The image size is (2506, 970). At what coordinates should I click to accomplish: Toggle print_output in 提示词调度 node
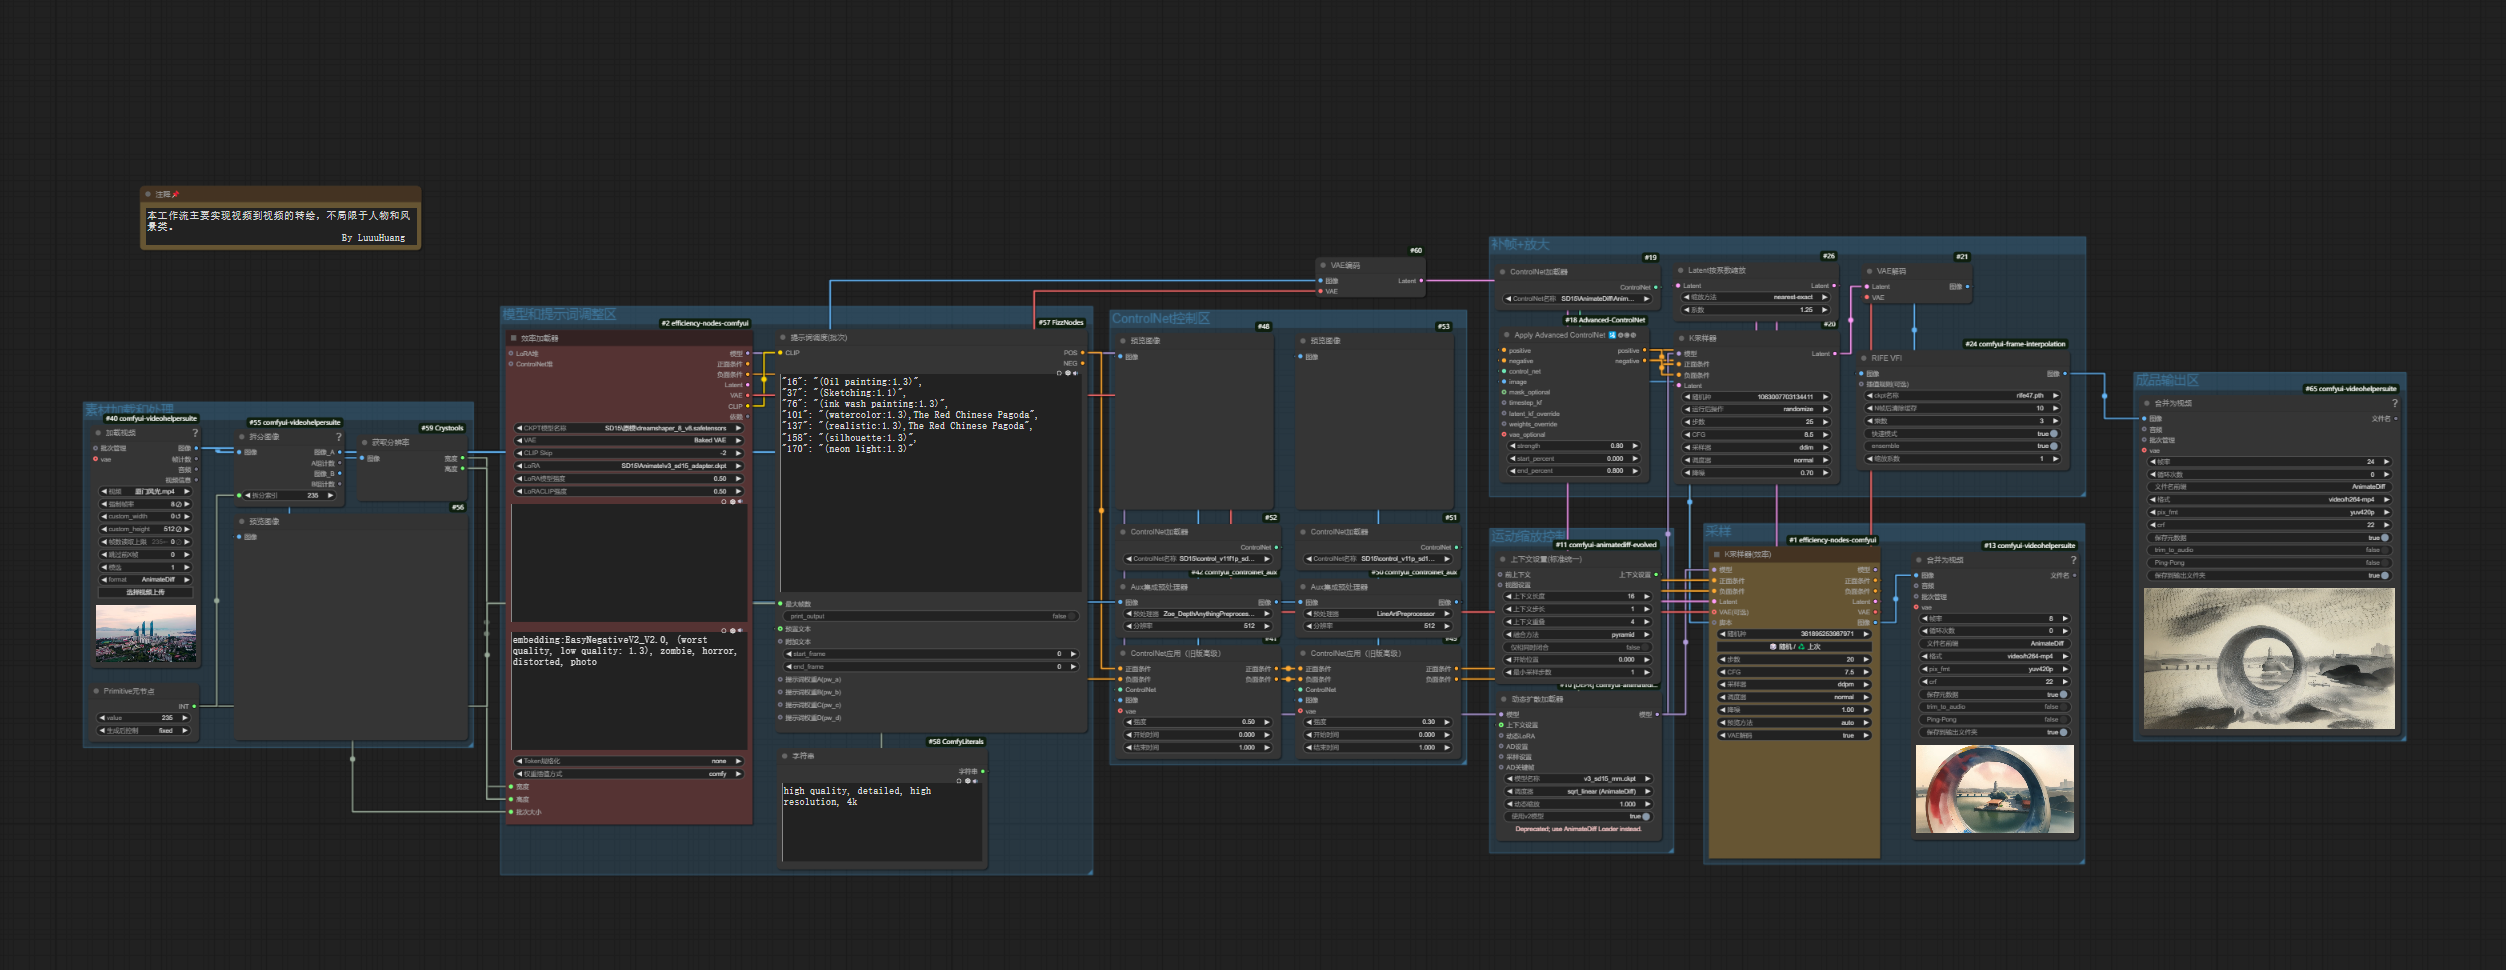[x=930, y=616]
